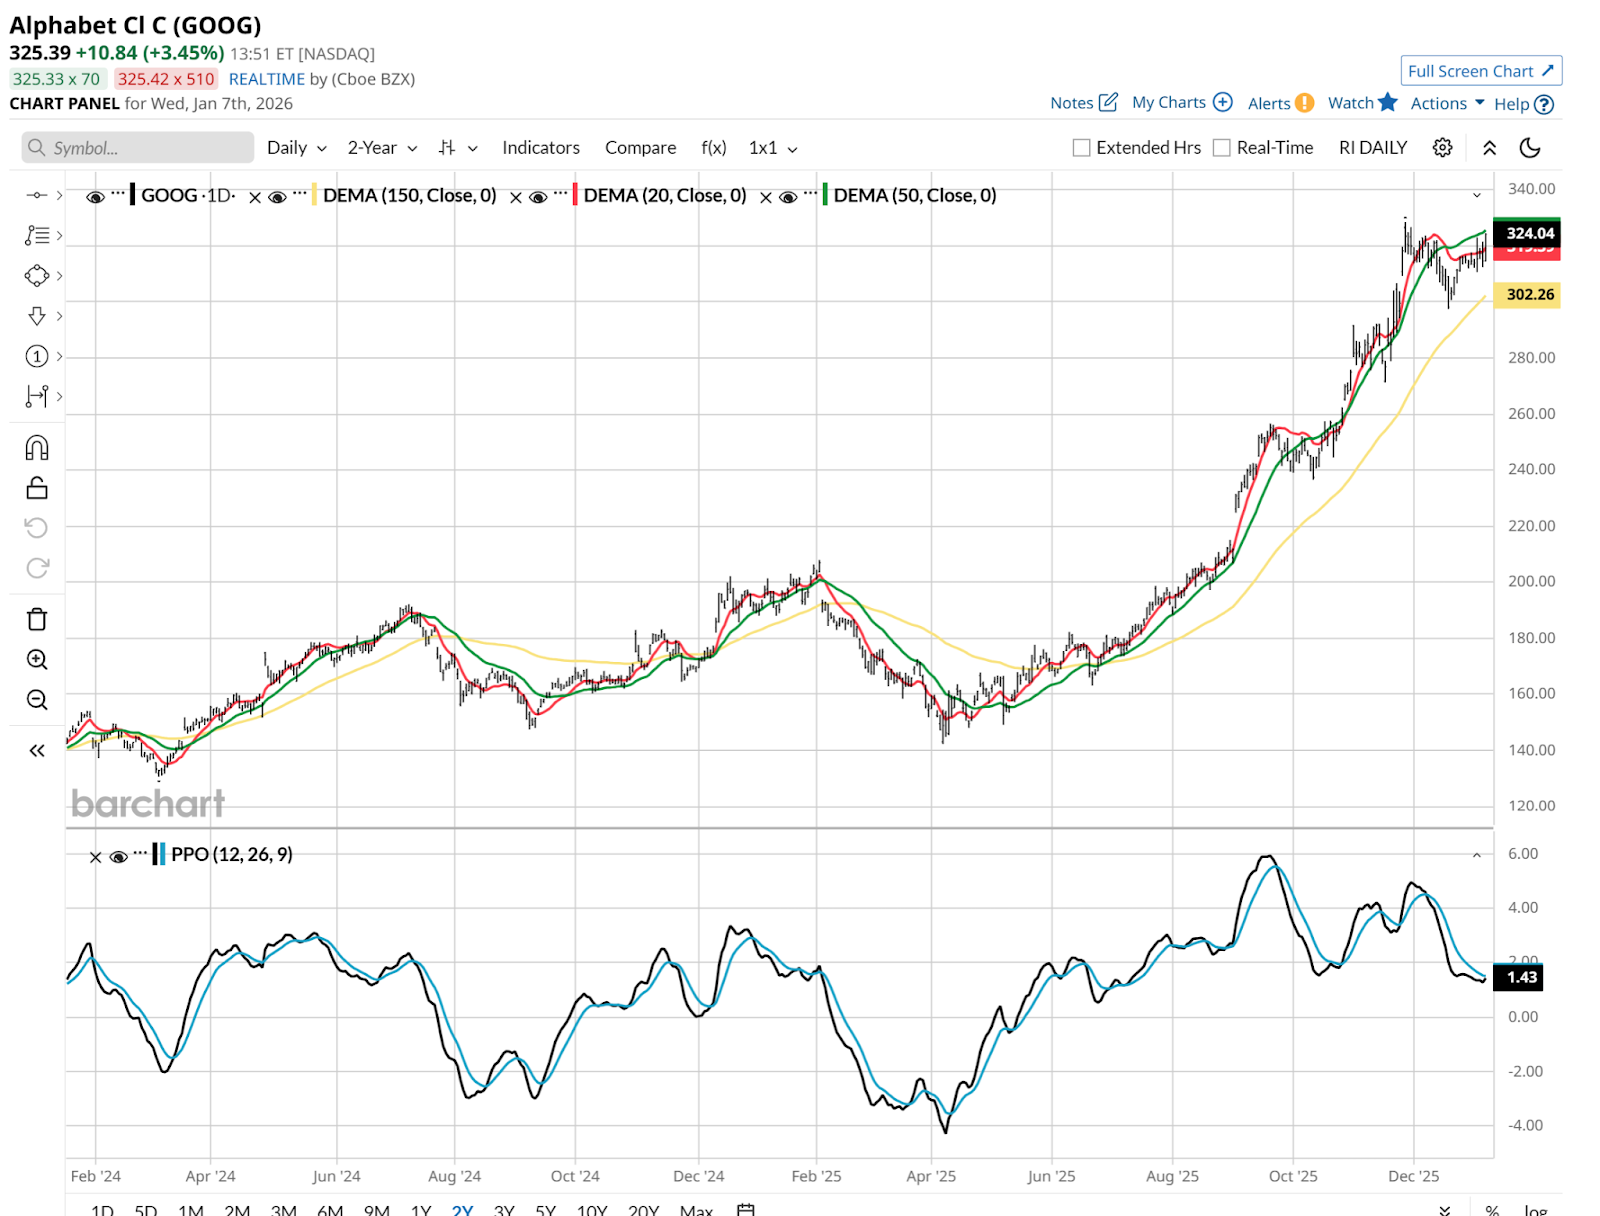Click the zoom in magnifier icon
1600x1216 pixels.
[x=37, y=660]
